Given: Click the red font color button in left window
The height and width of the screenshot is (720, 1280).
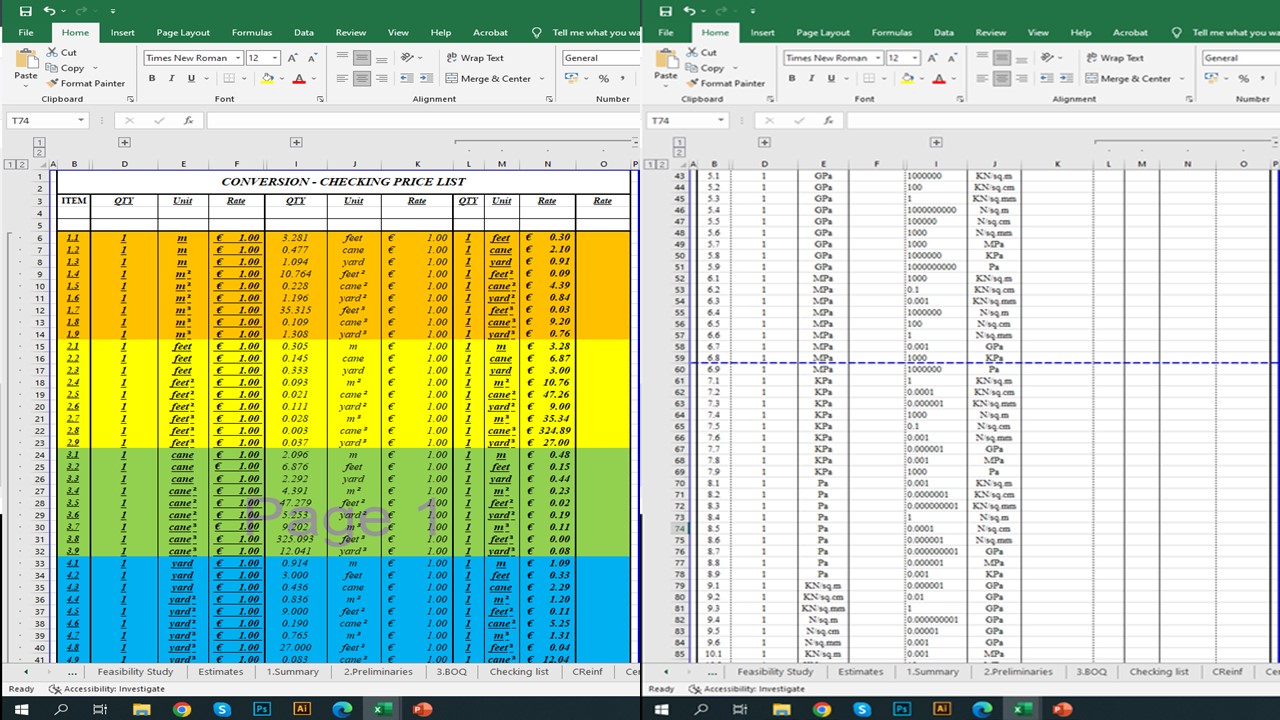Looking at the screenshot, I should click(x=298, y=79).
